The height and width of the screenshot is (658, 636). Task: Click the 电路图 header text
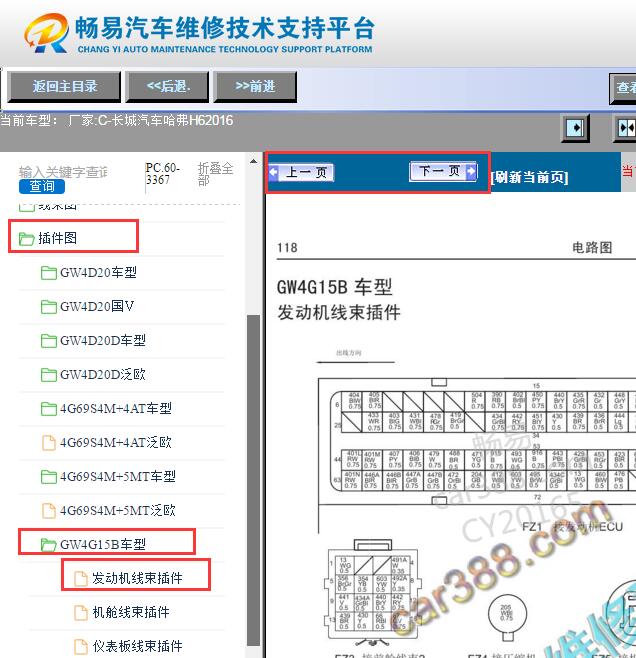[592, 248]
